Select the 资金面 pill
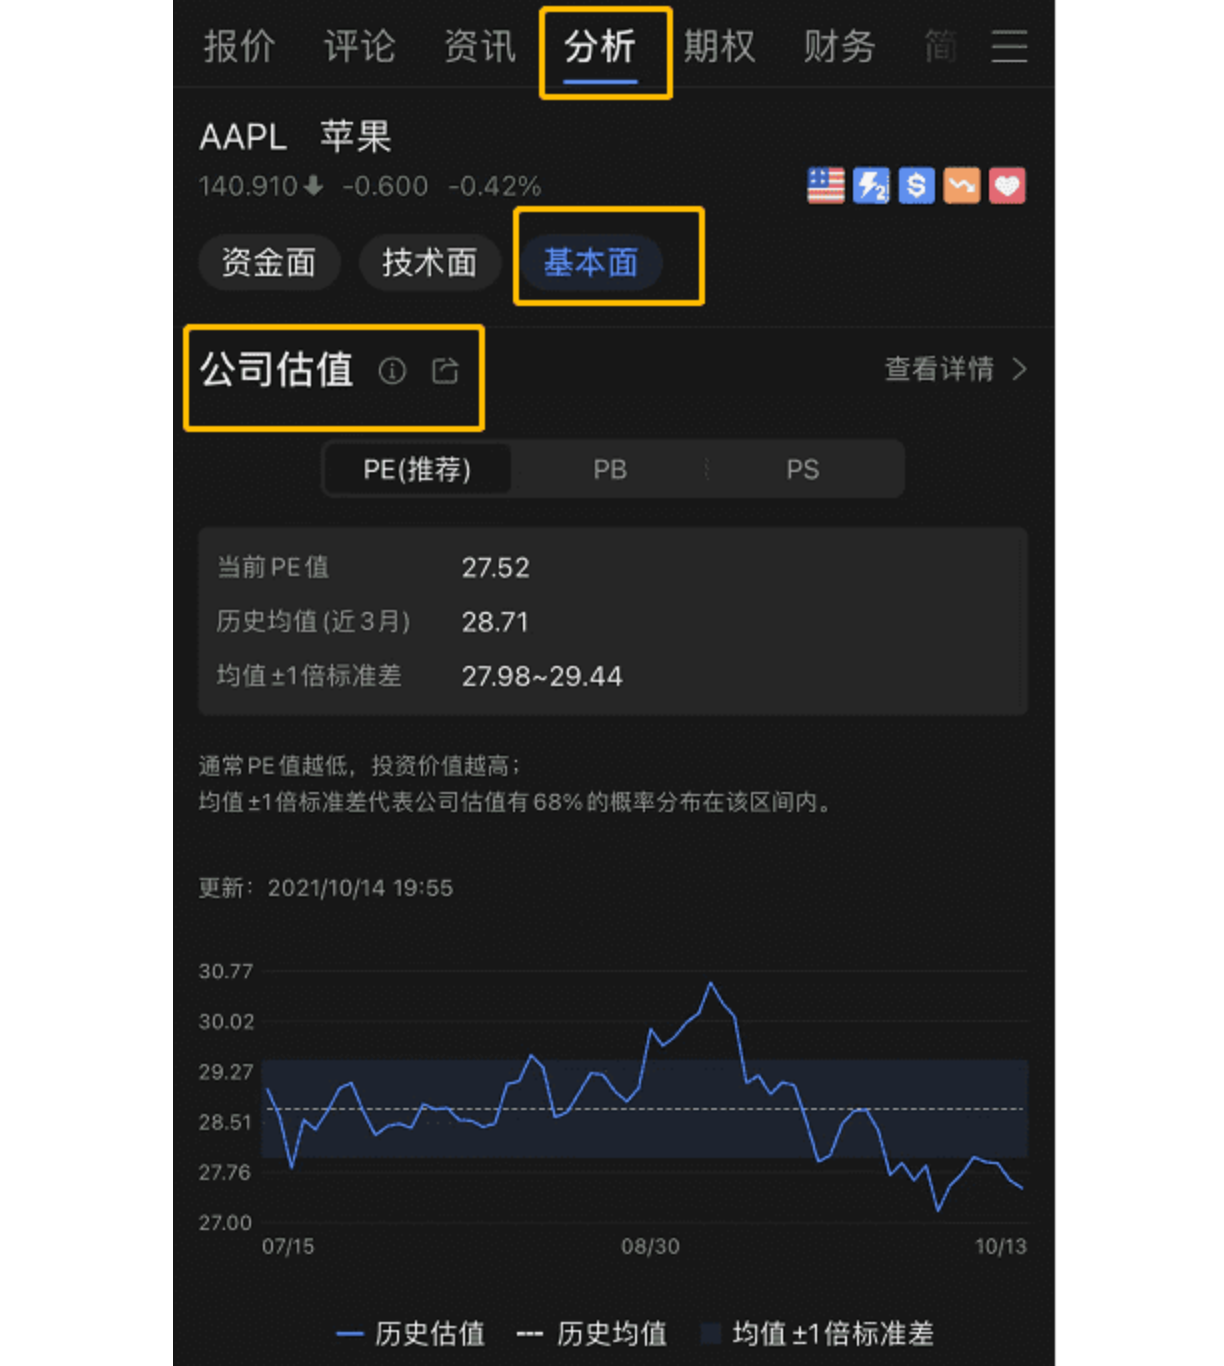This screenshot has width=1224, height=1366. (x=269, y=263)
